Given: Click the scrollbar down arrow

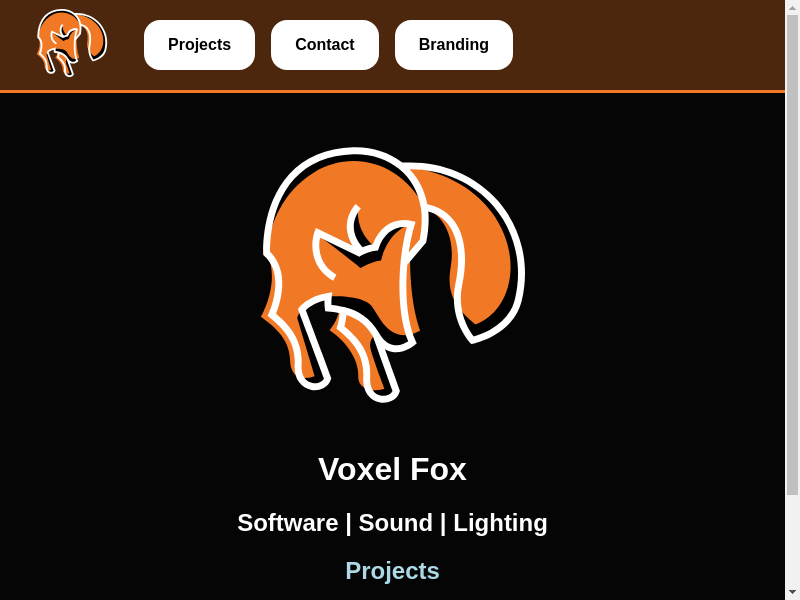Looking at the screenshot, I should pyautogui.click(x=792, y=594).
